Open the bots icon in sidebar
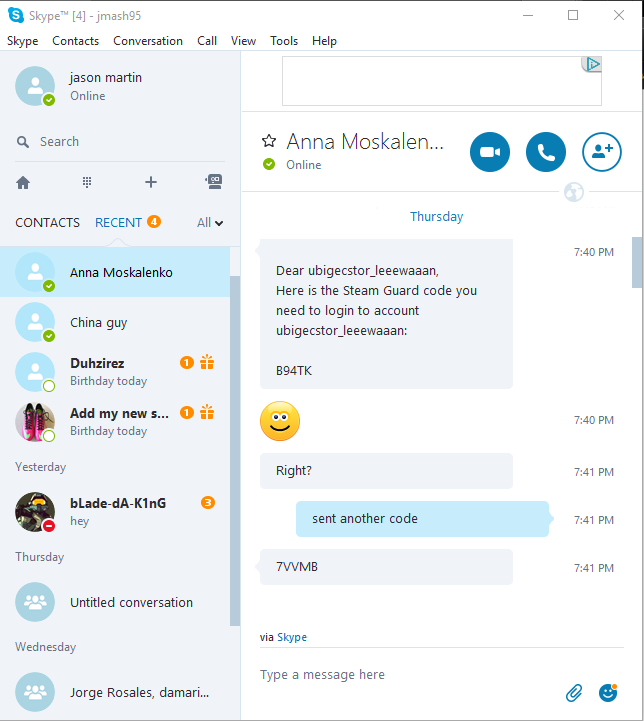 pyautogui.click(x=214, y=182)
